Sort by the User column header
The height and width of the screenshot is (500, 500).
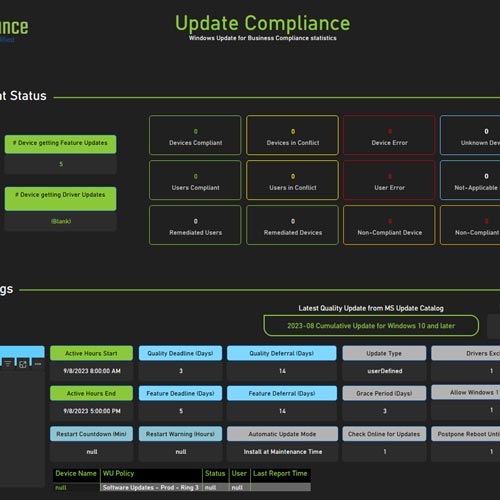pyautogui.click(x=239, y=474)
